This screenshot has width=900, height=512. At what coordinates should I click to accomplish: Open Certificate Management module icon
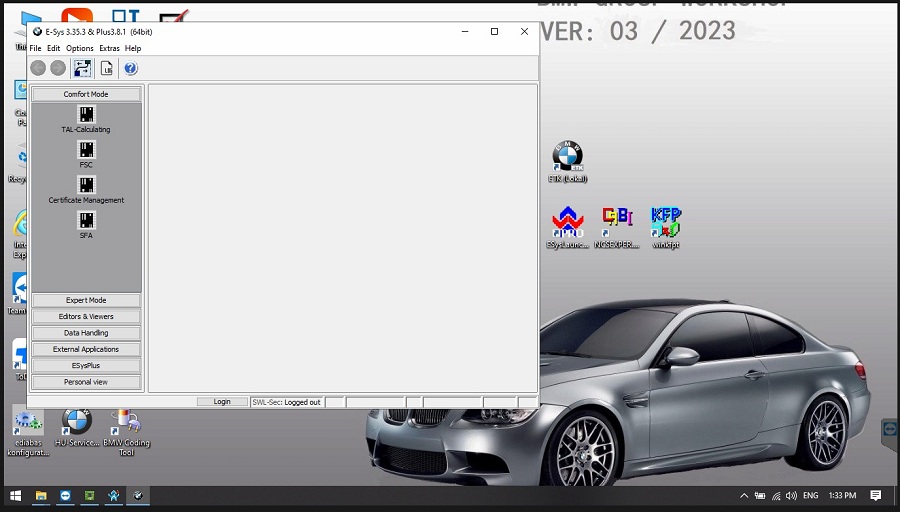tap(86, 185)
